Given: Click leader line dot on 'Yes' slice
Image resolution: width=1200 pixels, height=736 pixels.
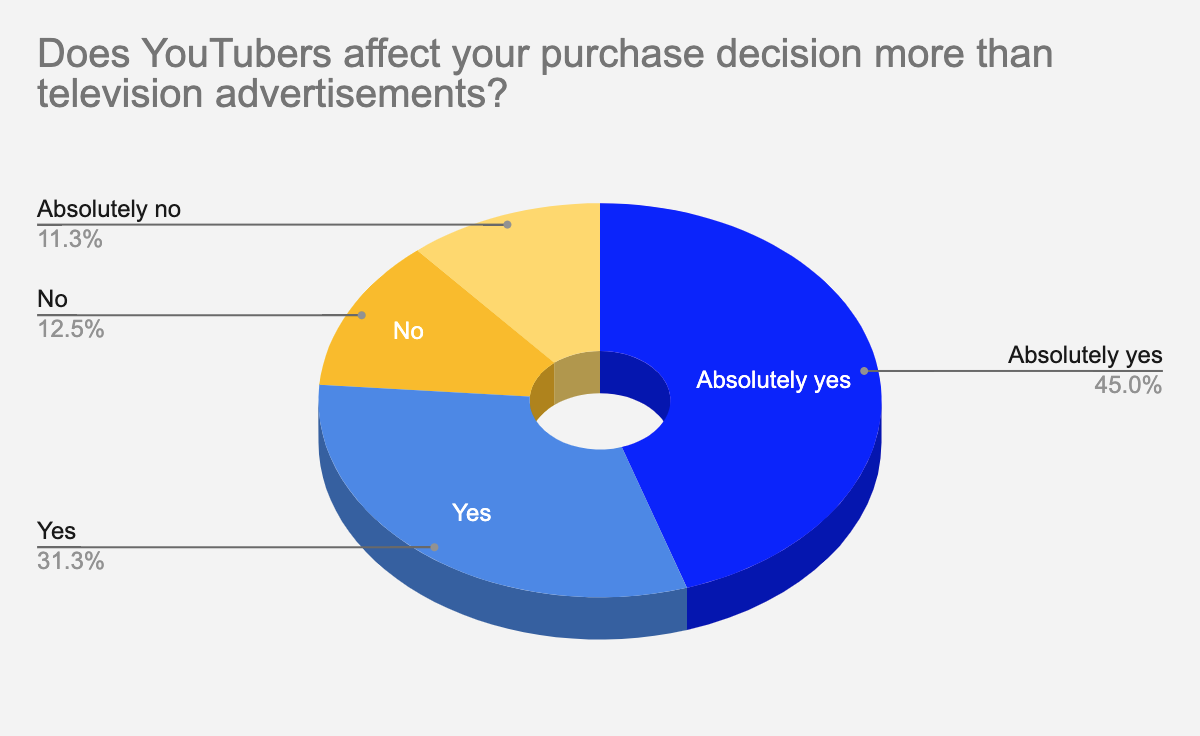Looking at the screenshot, I should [435, 547].
